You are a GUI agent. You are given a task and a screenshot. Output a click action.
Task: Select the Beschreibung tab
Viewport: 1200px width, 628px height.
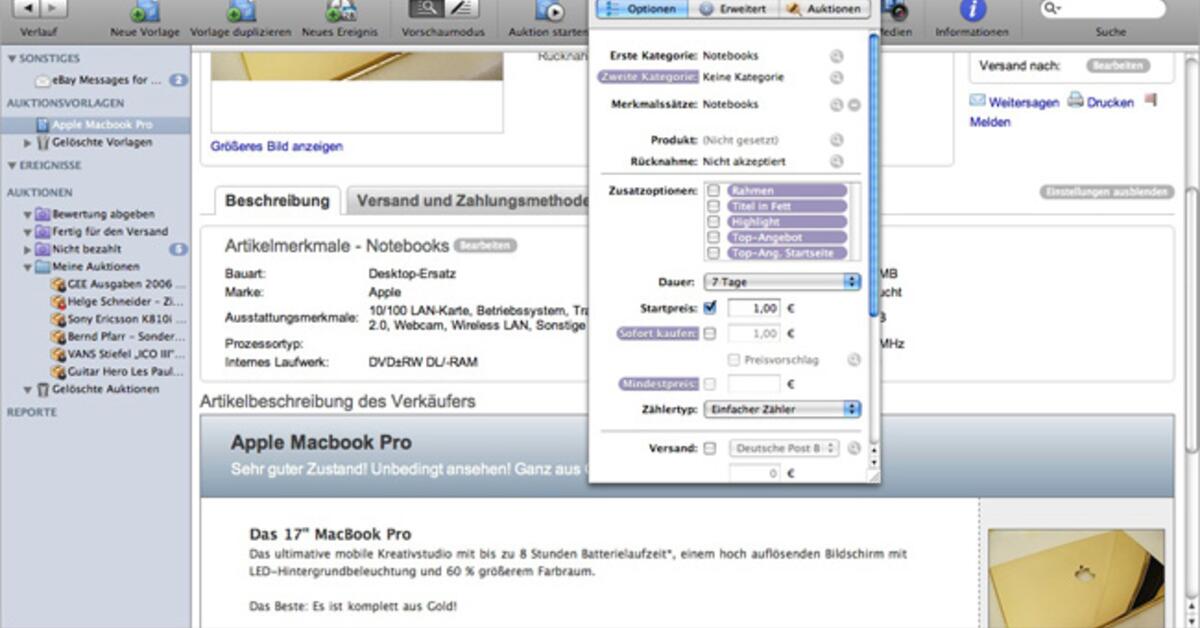277,201
